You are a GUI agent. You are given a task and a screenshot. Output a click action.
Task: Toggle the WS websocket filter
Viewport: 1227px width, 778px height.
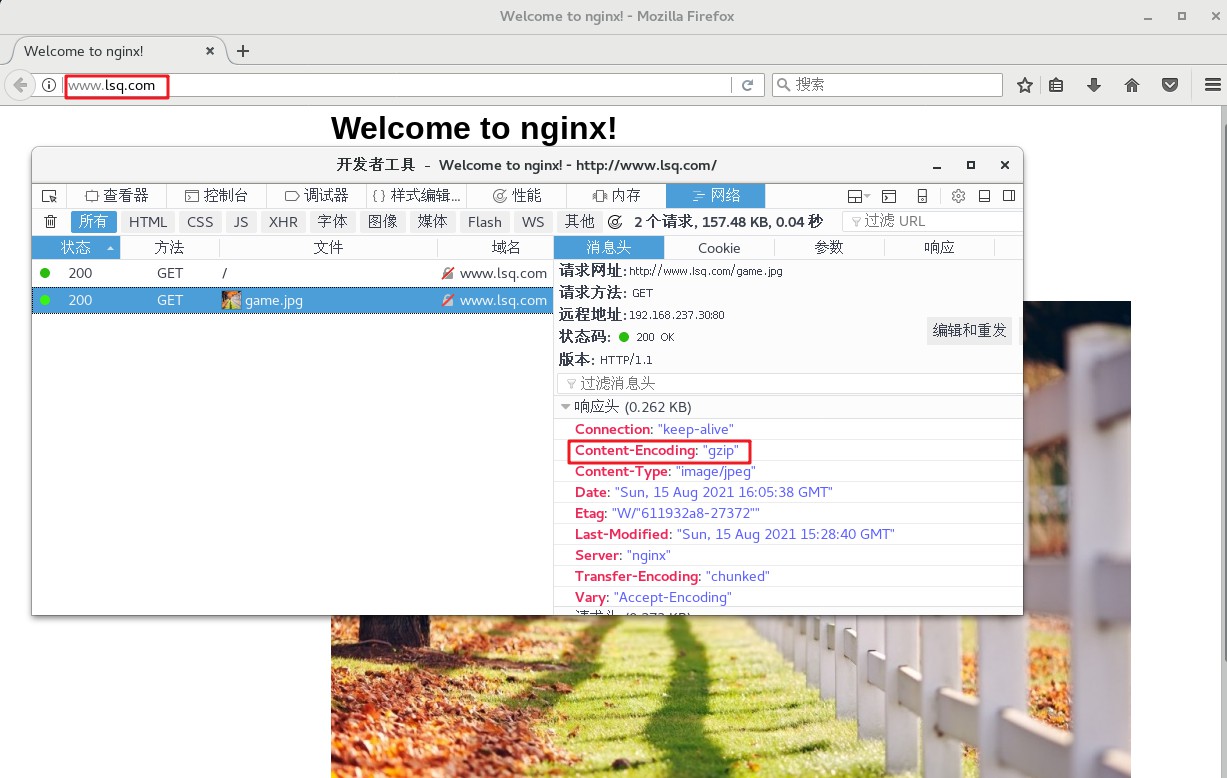pos(533,222)
